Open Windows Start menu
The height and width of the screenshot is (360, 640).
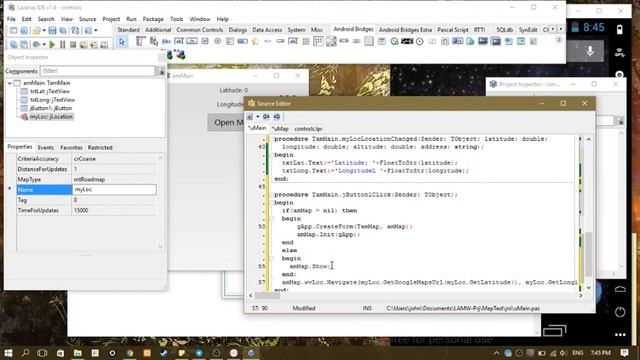[x=8, y=353]
